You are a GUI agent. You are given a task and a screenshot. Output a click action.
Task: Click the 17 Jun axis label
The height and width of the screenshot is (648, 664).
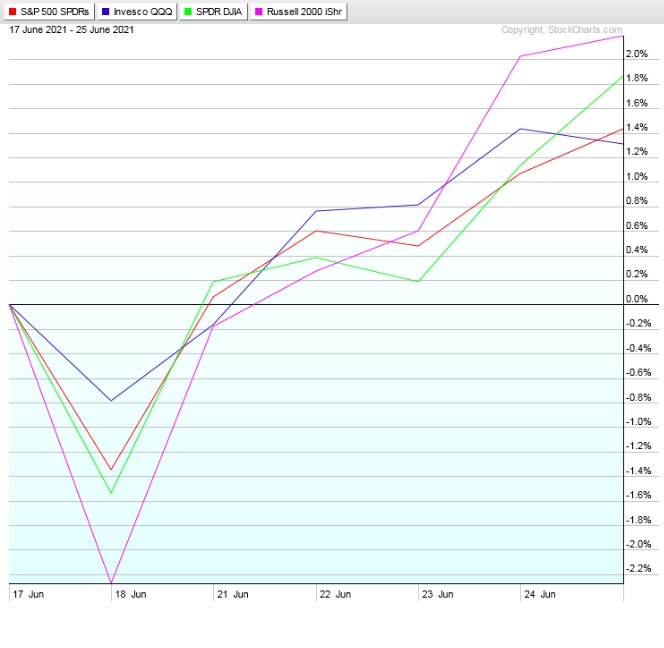(28, 594)
